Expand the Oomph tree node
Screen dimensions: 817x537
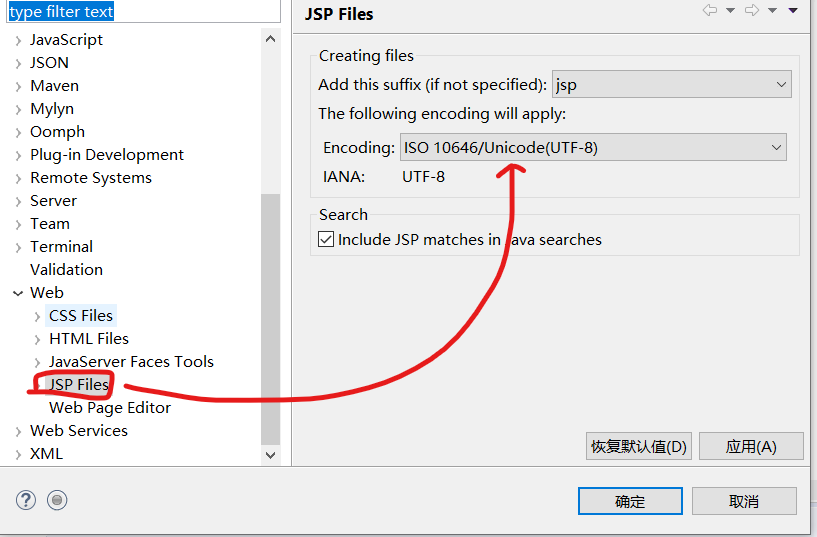pyautogui.click(x=18, y=132)
